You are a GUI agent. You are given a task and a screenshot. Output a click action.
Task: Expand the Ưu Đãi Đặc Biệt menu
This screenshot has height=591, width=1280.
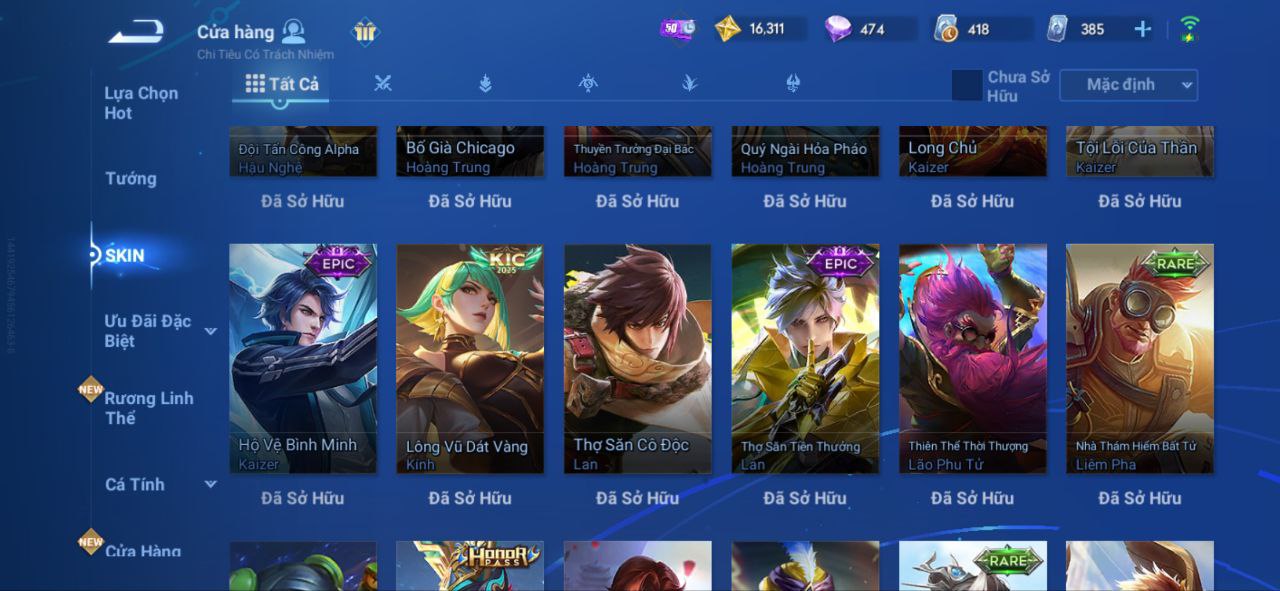tap(210, 331)
